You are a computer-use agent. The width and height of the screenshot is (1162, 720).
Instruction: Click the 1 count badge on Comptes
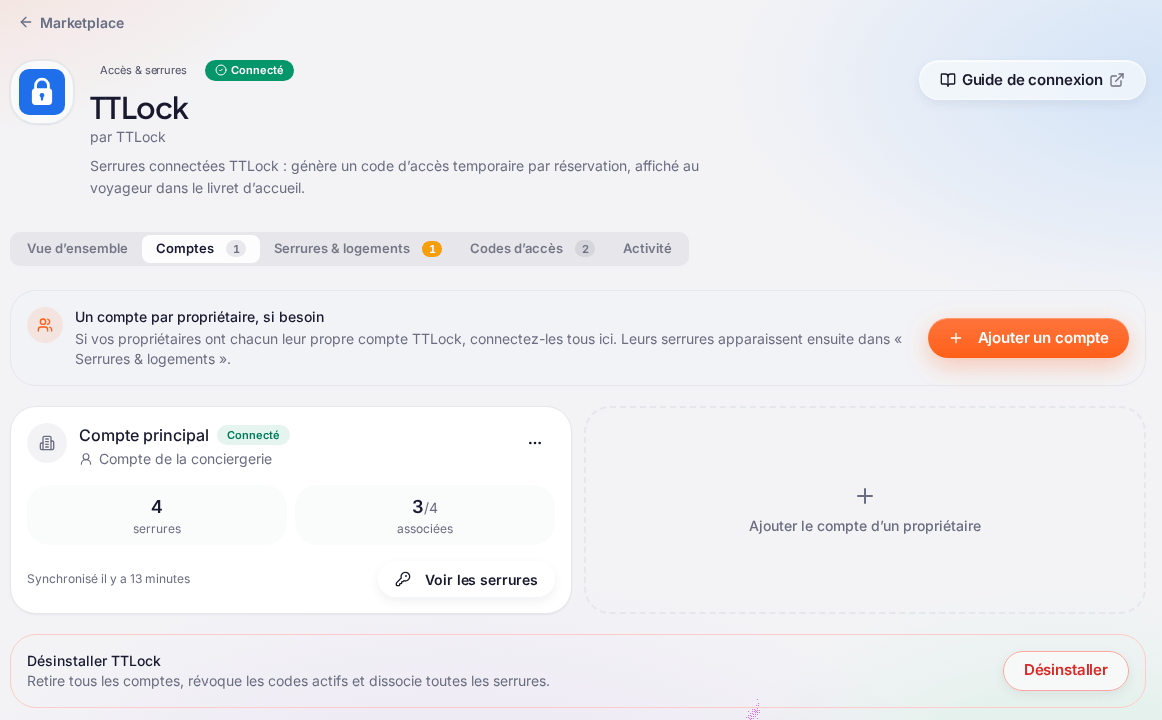tap(236, 249)
